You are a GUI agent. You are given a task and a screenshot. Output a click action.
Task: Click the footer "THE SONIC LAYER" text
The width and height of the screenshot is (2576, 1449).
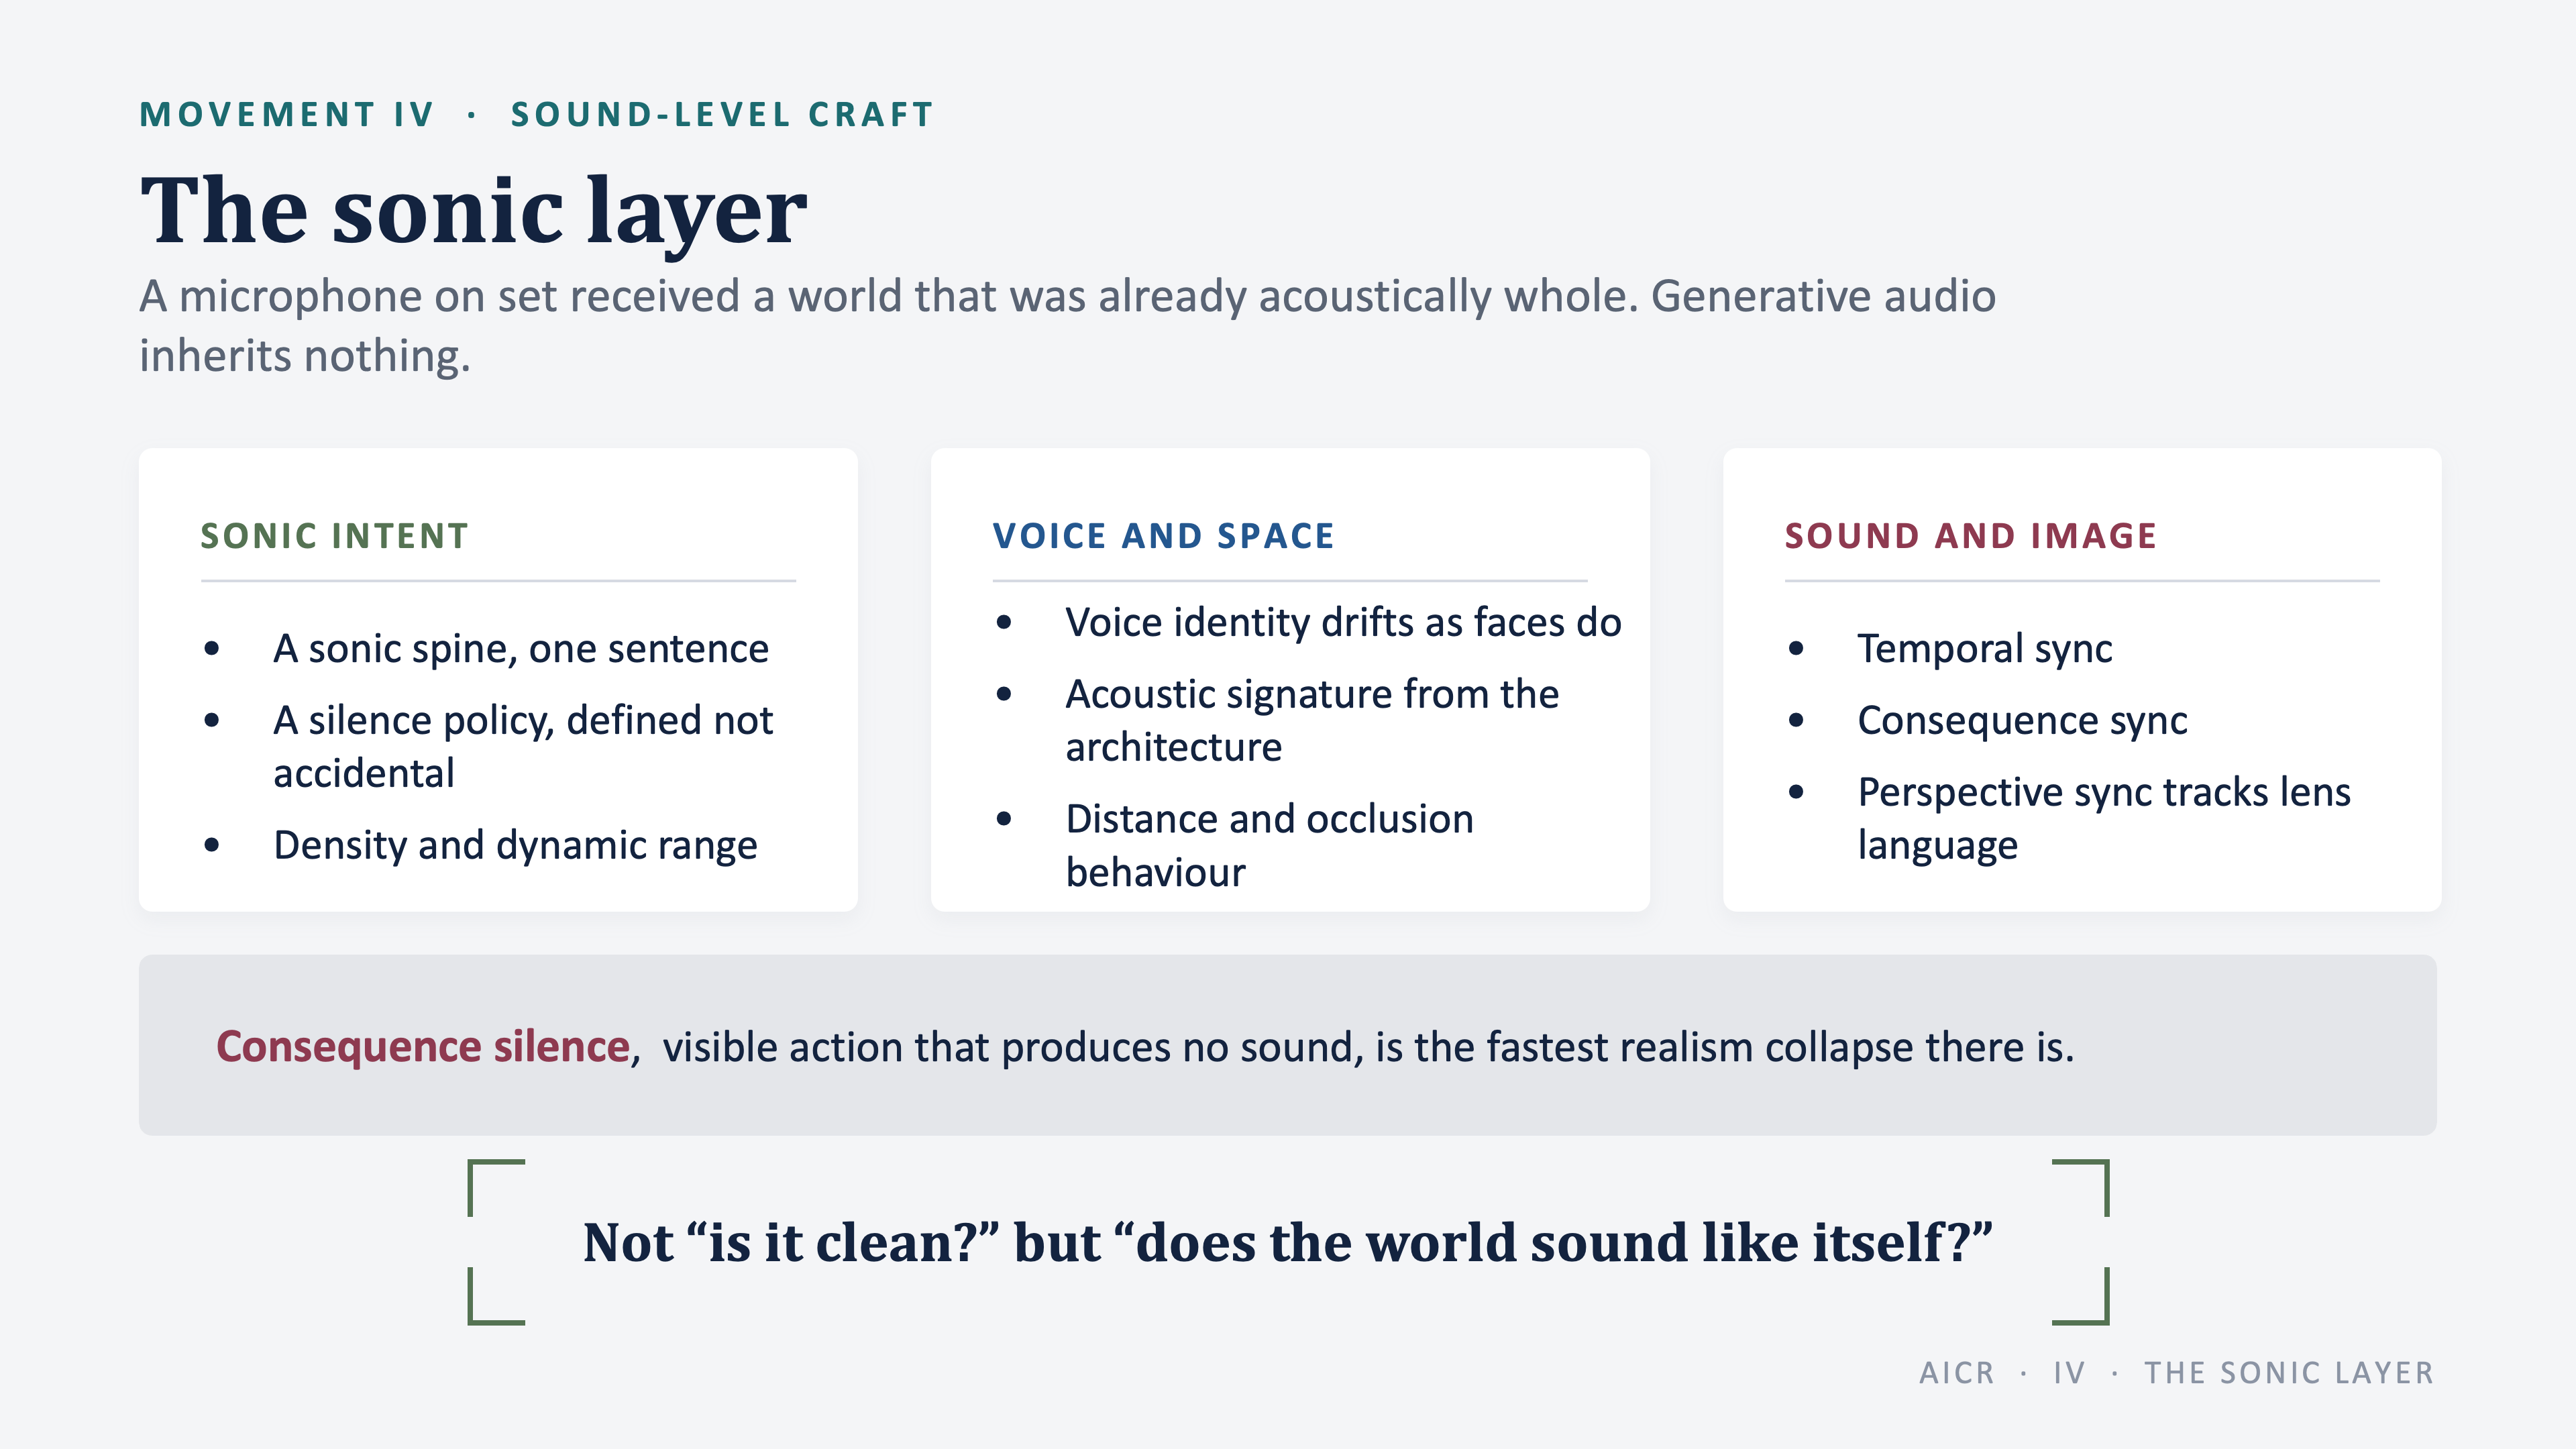[x=2288, y=1373]
